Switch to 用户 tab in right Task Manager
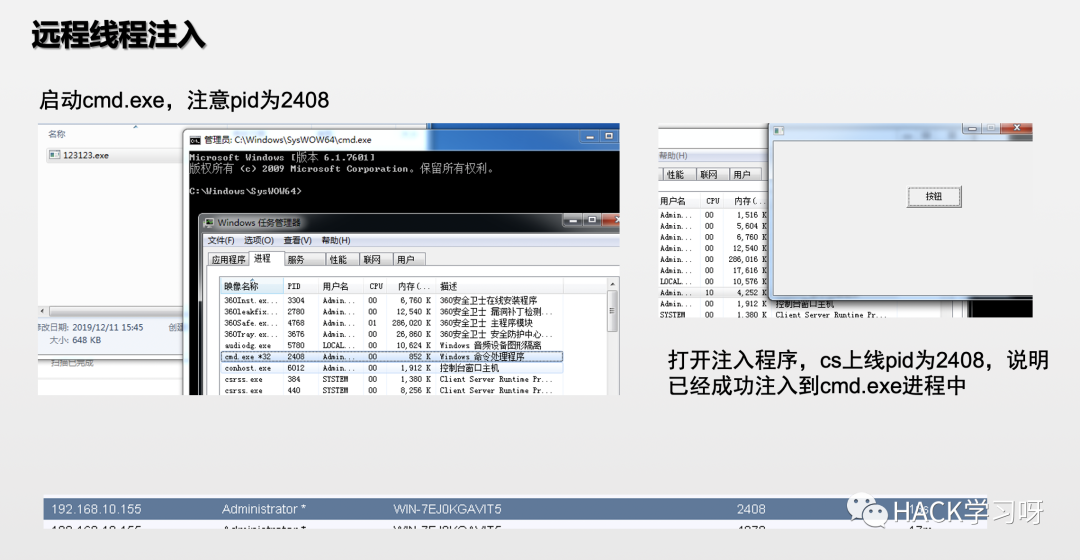Image resolution: width=1080 pixels, height=560 pixels. point(746,175)
